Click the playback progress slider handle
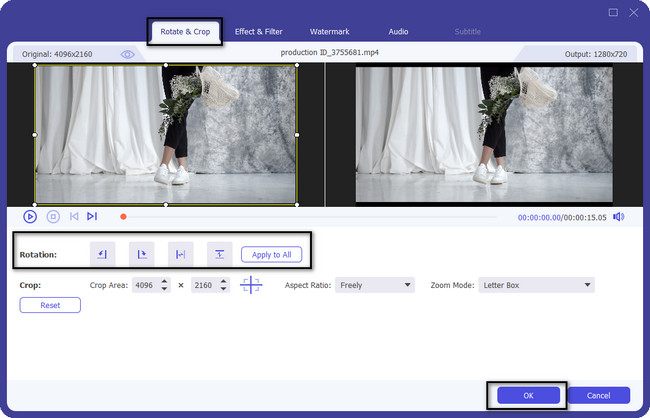Image resolution: width=650 pixels, height=418 pixels. pos(123,216)
